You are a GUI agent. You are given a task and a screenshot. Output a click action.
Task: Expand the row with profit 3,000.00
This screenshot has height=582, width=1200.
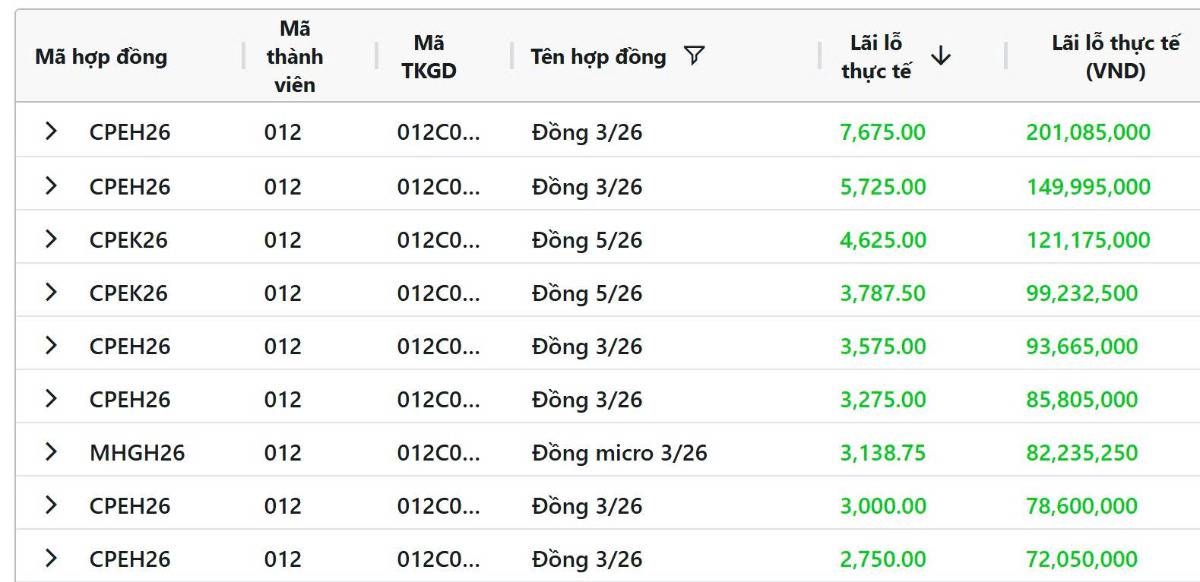[51, 505]
